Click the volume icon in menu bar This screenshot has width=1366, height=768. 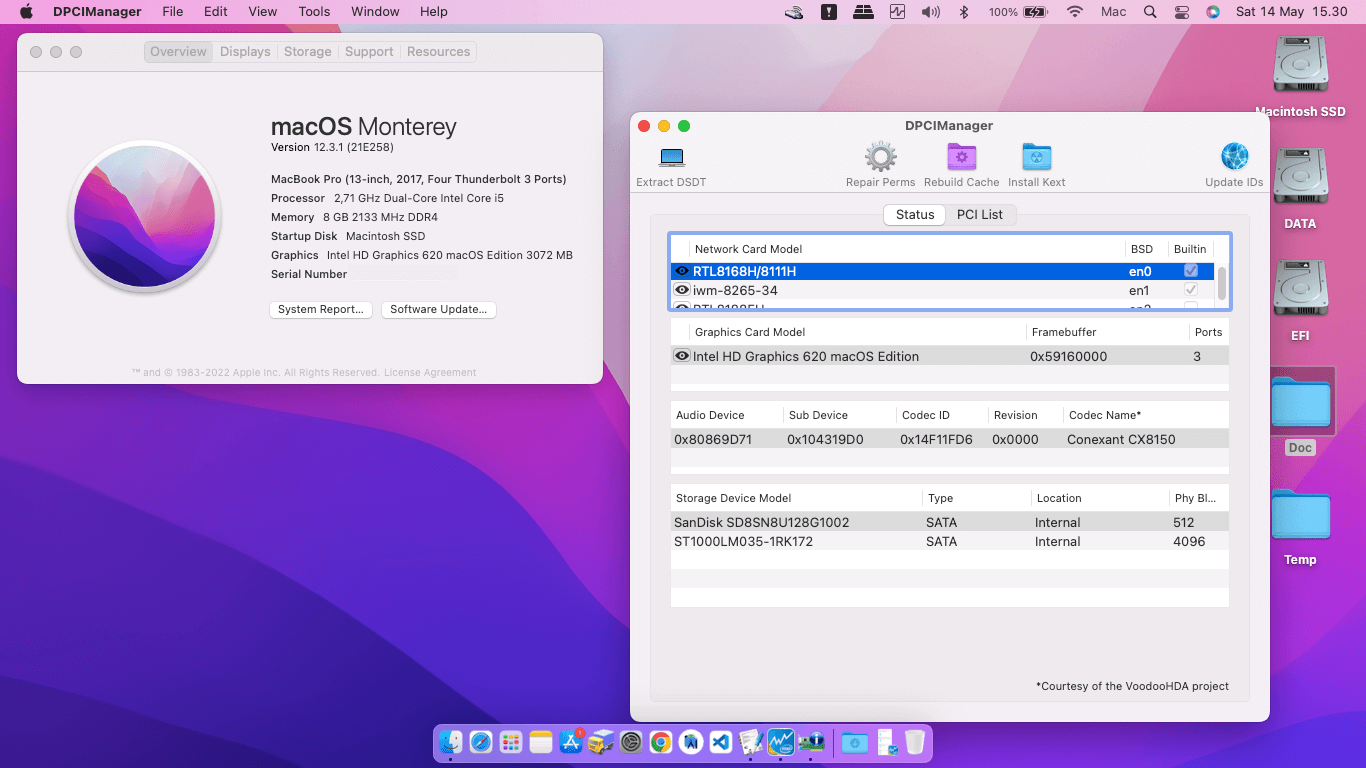click(930, 12)
